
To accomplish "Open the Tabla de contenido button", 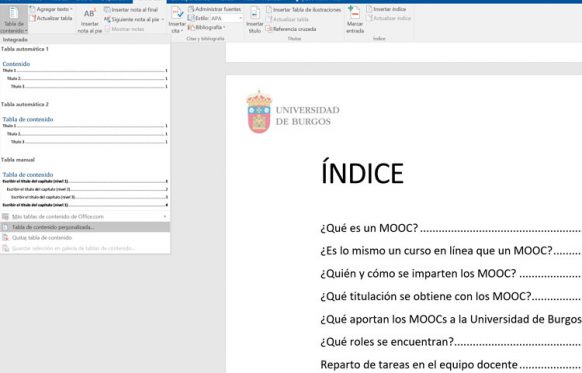I will coord(14,20).
